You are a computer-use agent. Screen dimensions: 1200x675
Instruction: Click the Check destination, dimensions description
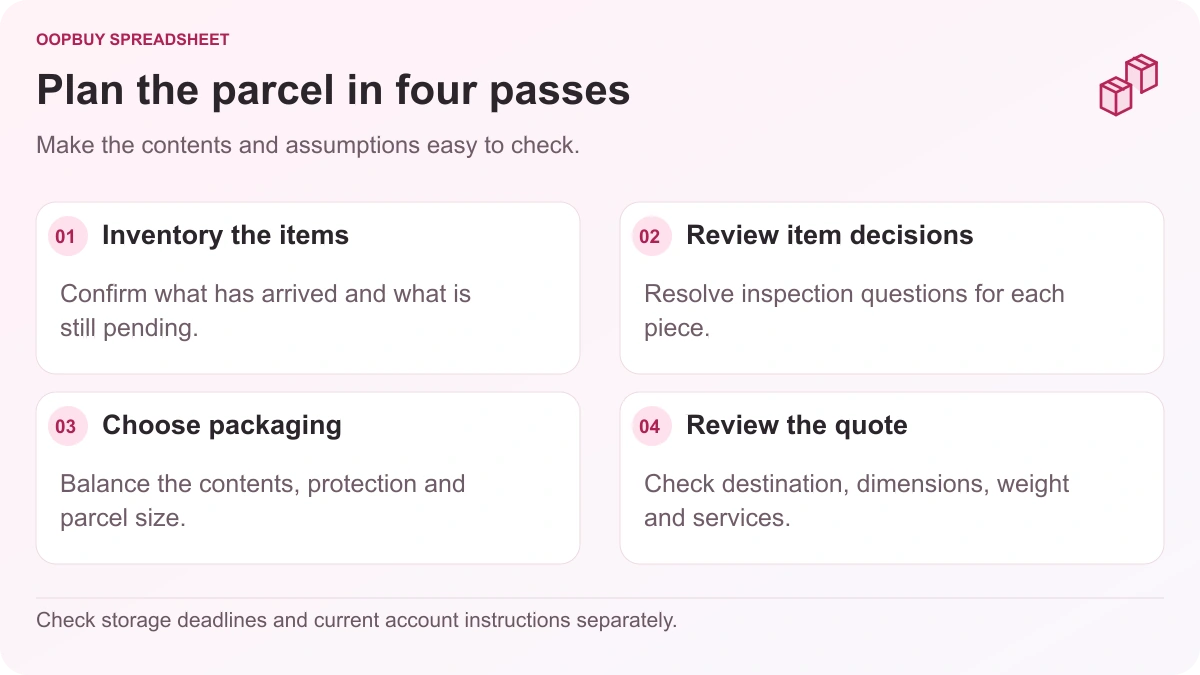click(x=856, y=501)
